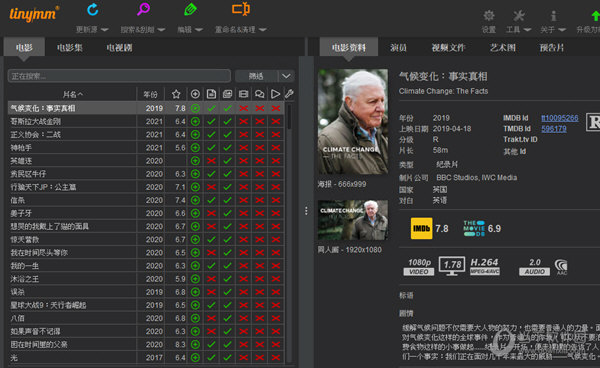The height and width of the screenshot is (368, 600).
Task: Select the 电影 tab
Action: [x=24, y=47]
